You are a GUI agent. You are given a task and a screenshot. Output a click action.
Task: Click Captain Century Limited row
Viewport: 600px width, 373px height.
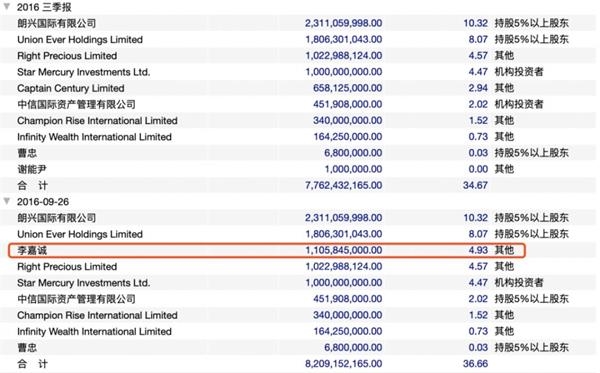[x=298, y=88]
